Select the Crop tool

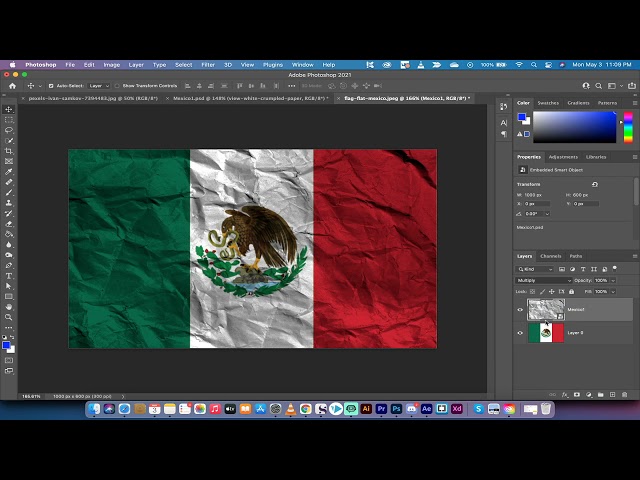pyautogui.click(x=9, y=151)
